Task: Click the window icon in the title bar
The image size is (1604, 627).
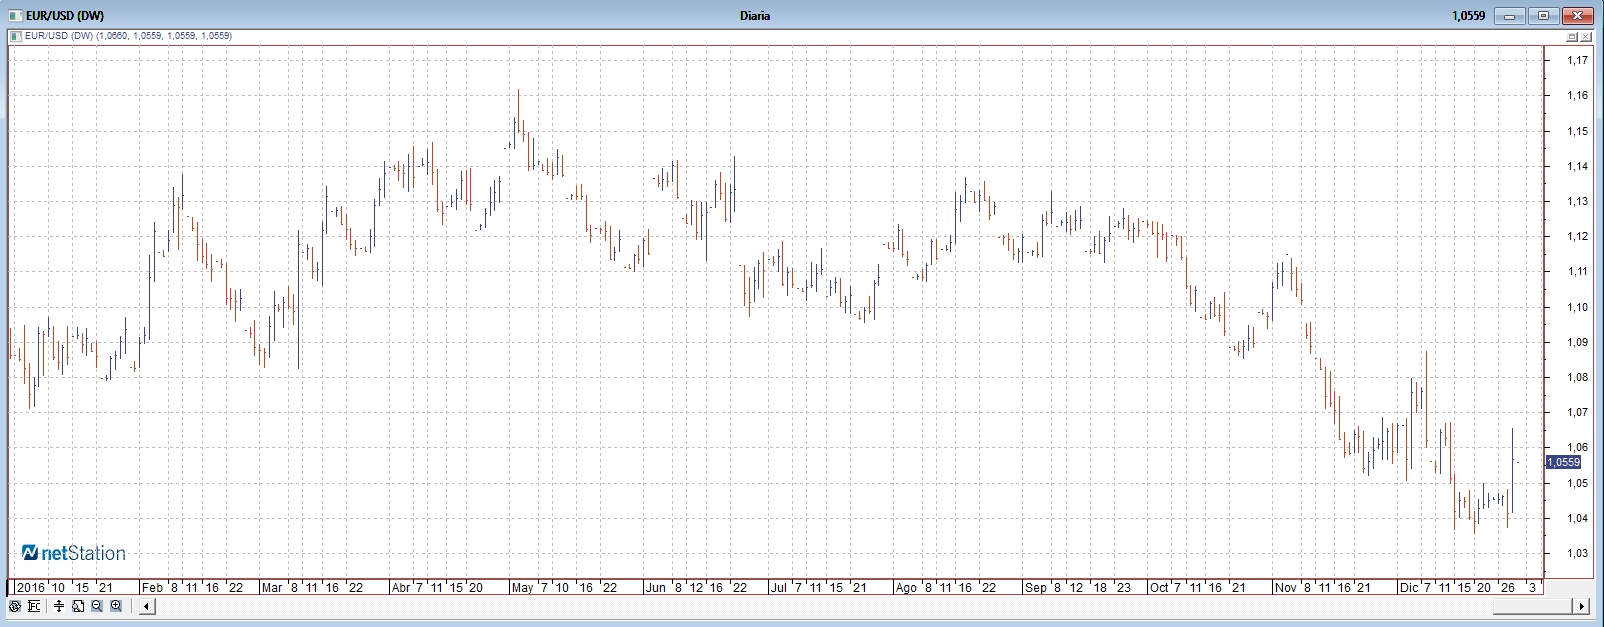Action: point(15,15)
